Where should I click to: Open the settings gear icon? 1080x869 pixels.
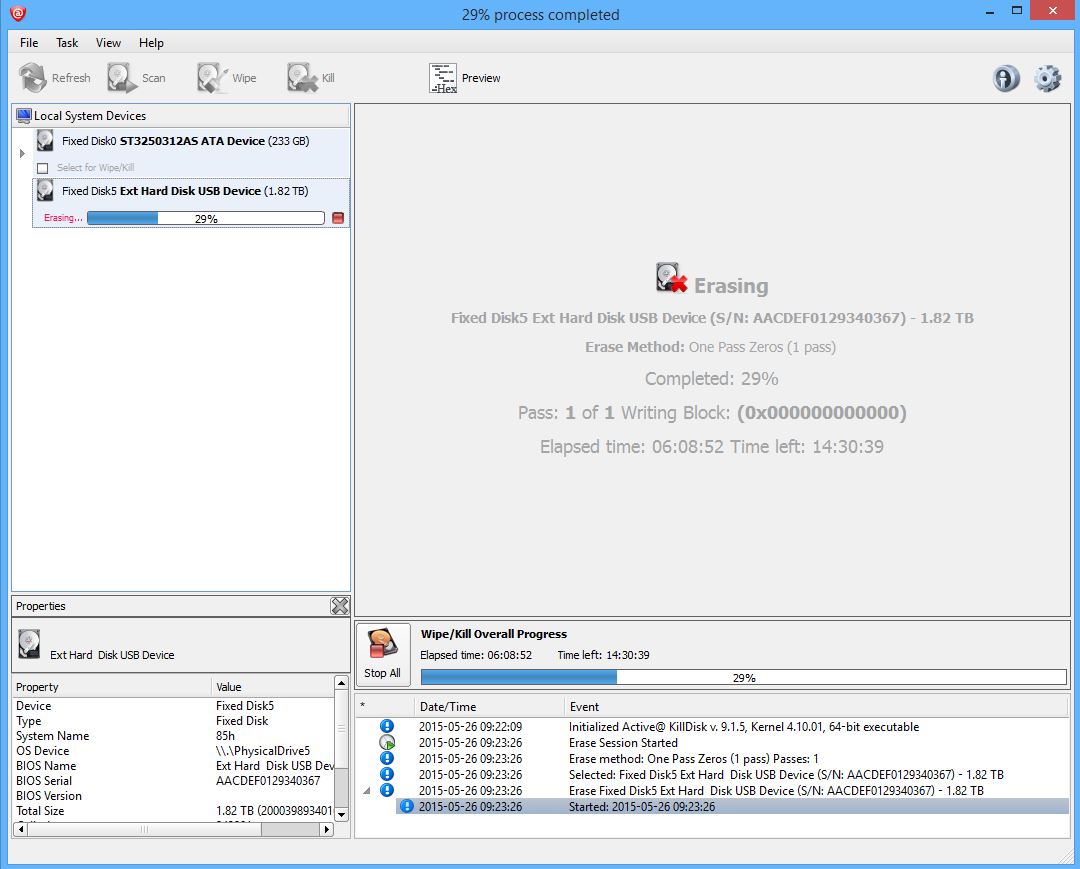[1048, 78]
